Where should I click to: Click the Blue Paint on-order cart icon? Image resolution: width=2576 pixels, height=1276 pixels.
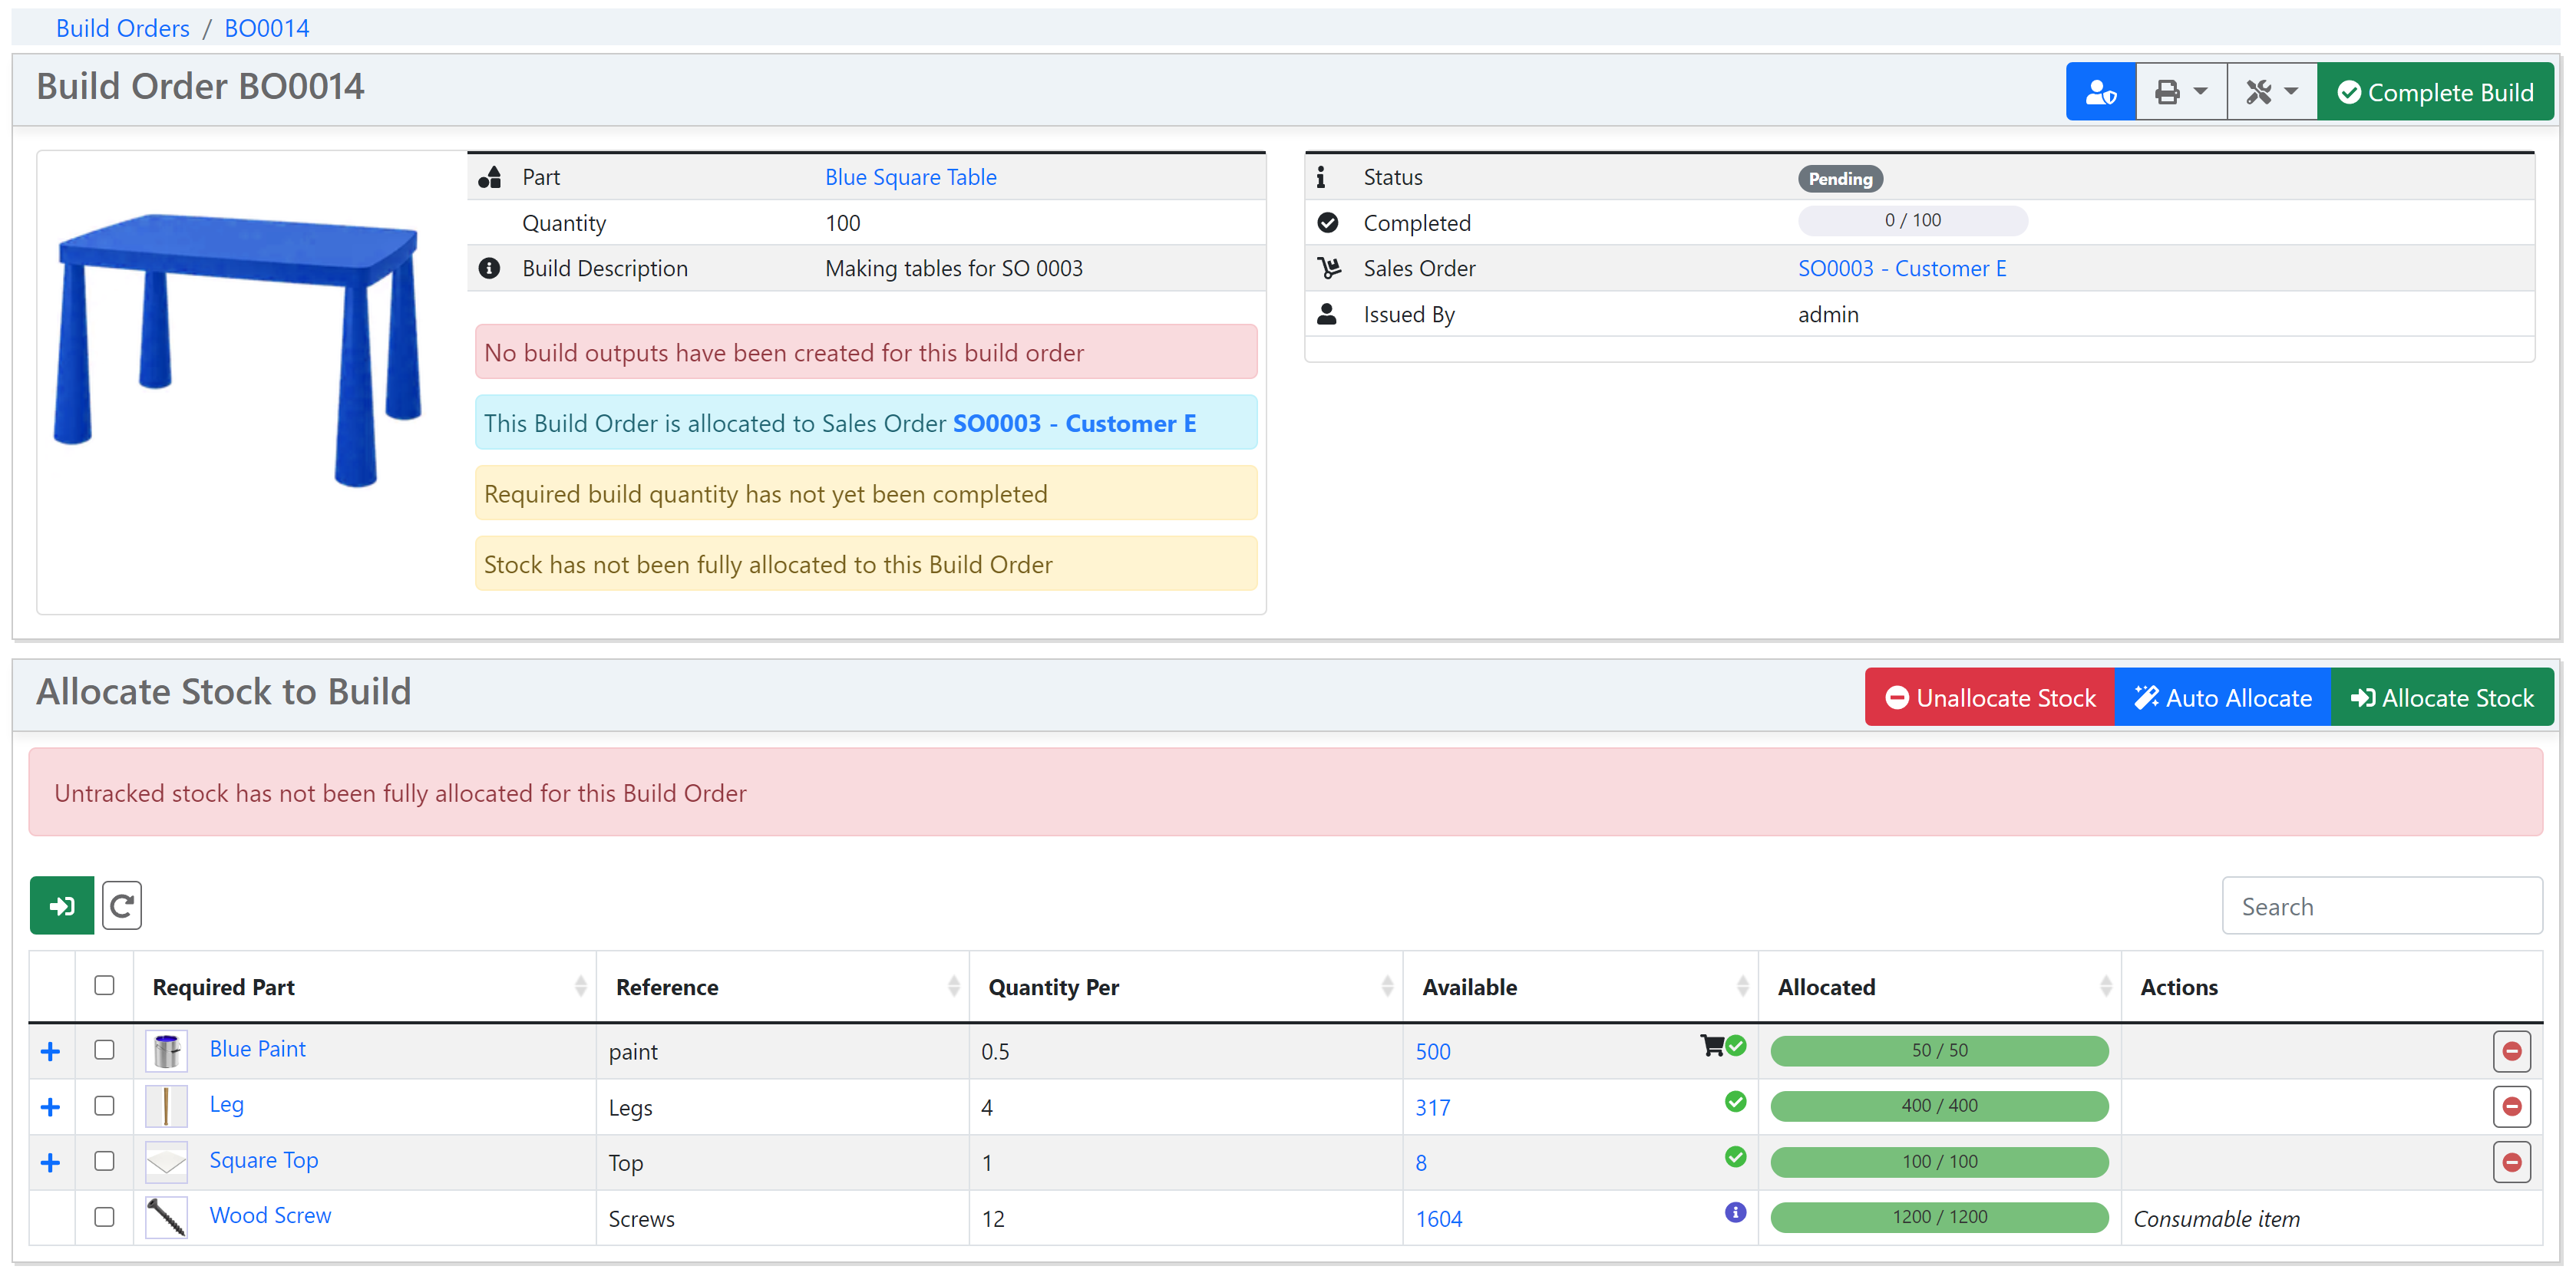(1711, 1046)
